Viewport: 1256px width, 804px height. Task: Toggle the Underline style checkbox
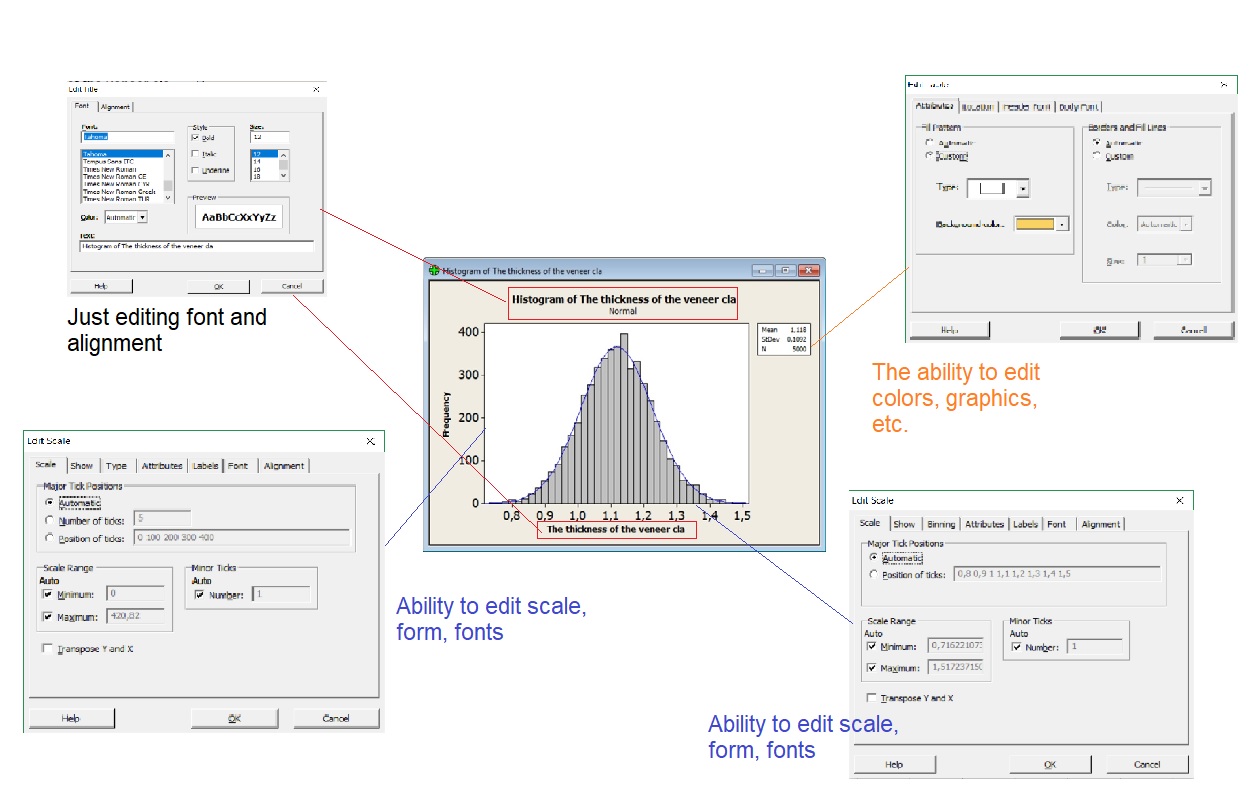pyautogui.click(x=195, y=170)
